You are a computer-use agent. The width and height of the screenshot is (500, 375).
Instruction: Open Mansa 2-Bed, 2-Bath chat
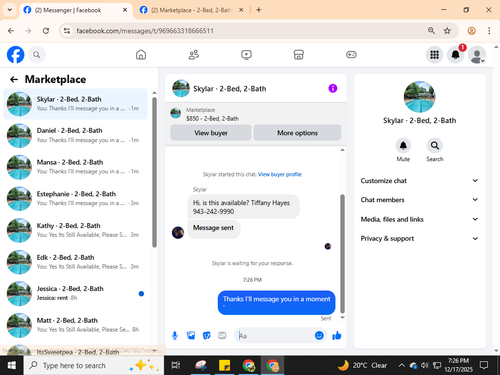(x=75, y=167)
